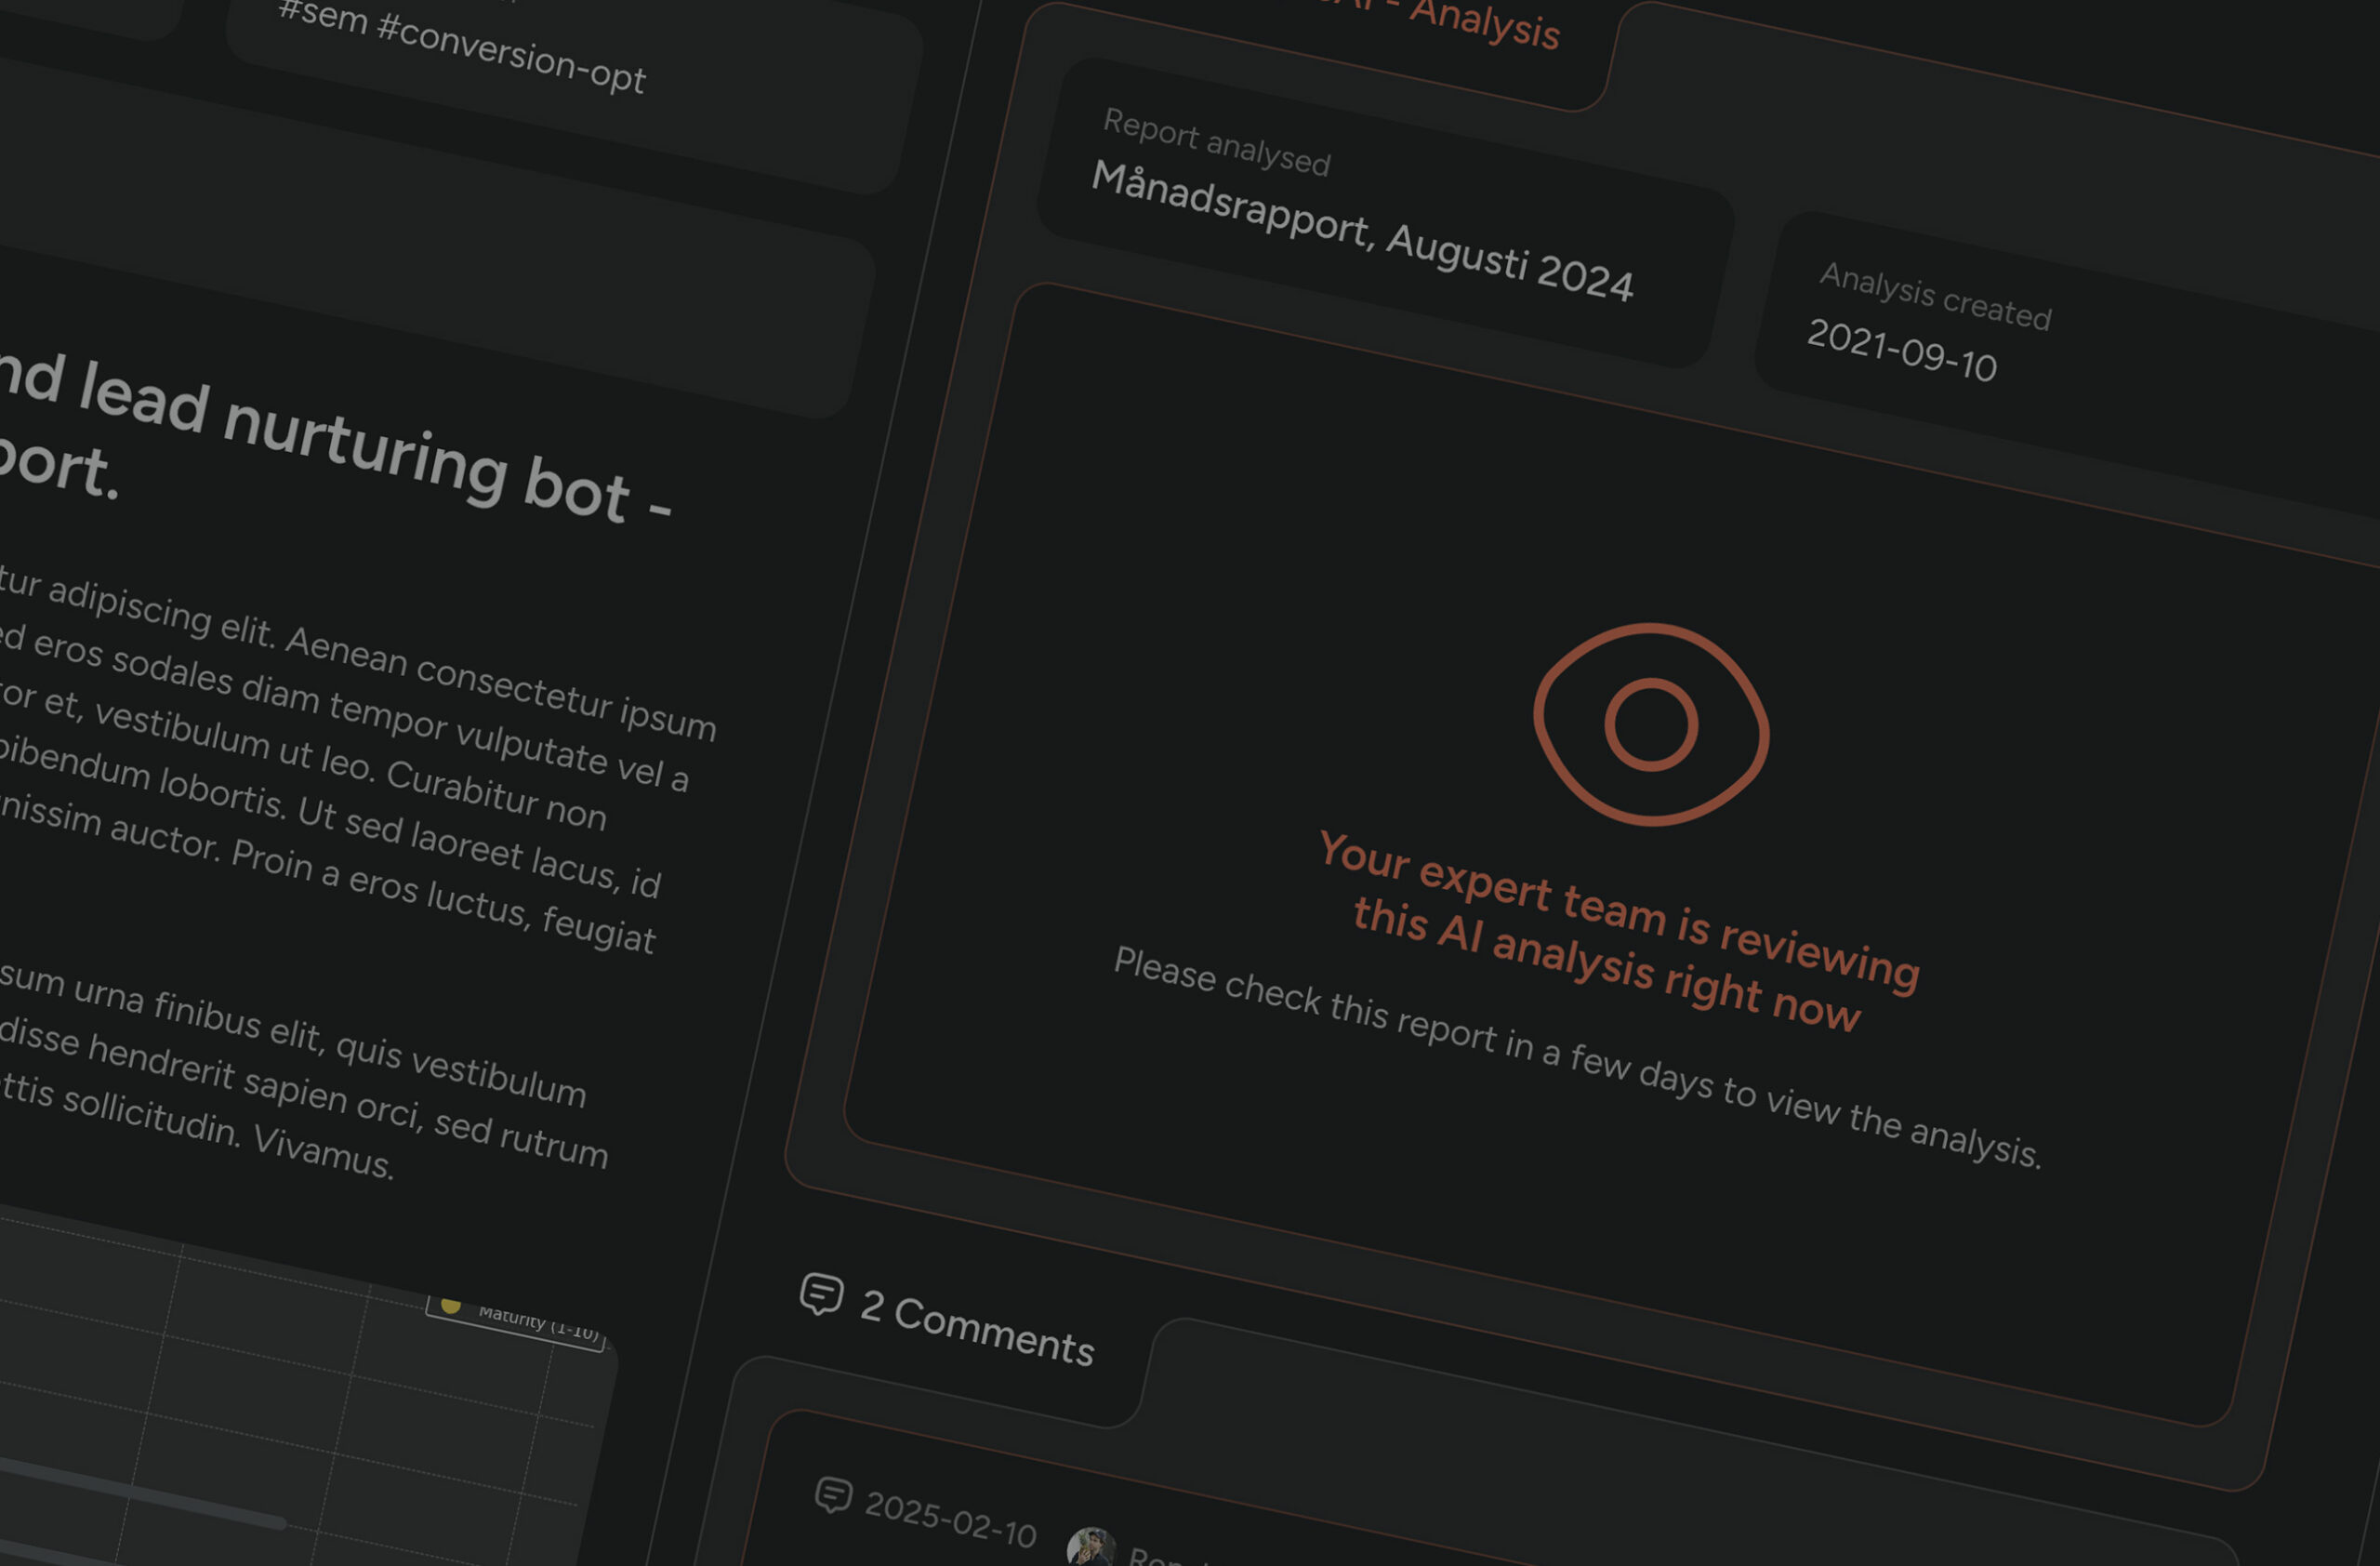The width and height of the screenshot is (2380, 1566).
Task: Select the 2 Comments tab label
Action: (977, 1330)
